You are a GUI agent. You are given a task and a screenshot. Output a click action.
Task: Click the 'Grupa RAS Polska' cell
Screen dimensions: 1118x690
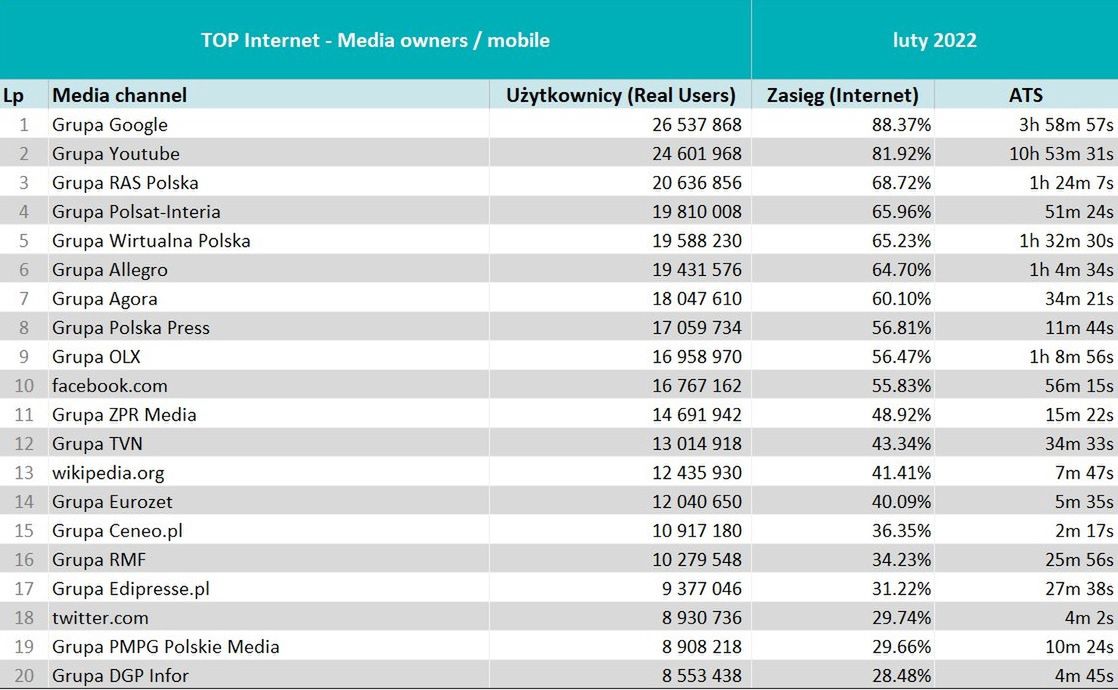pos(125,183)
